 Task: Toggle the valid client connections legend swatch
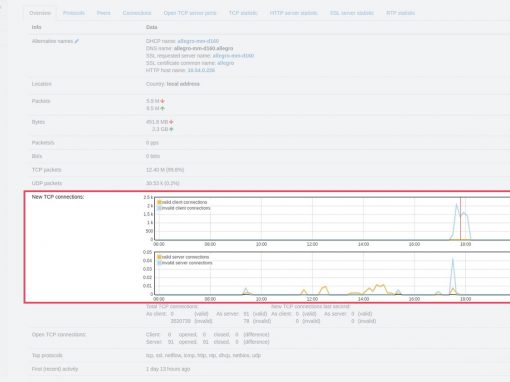click(159, 202)
